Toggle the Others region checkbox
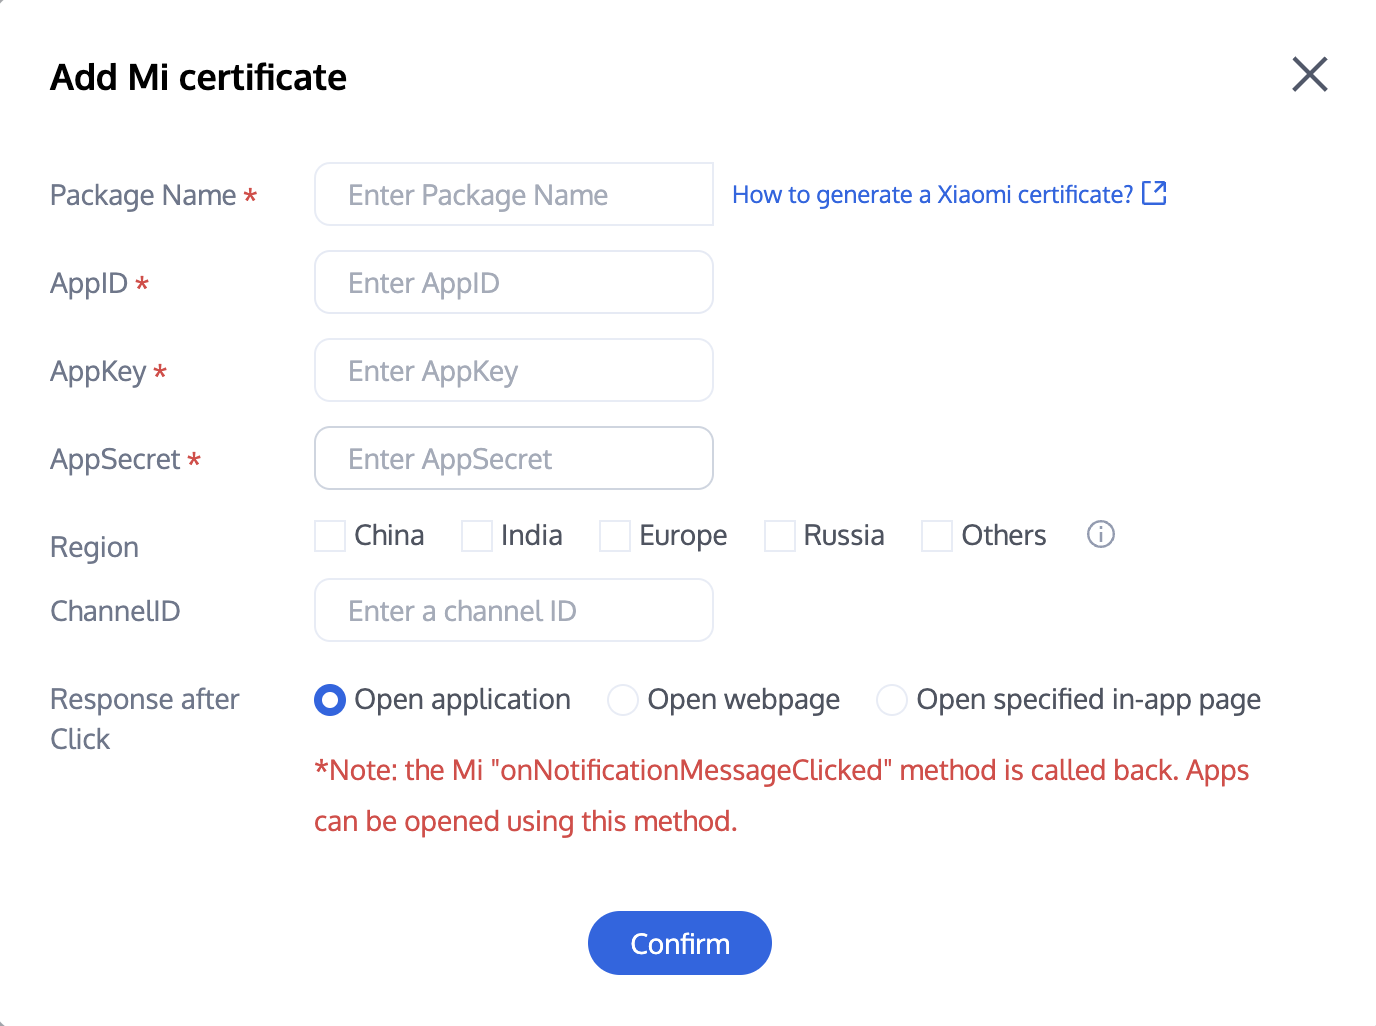1376x1026 pixels. (937, 536)
